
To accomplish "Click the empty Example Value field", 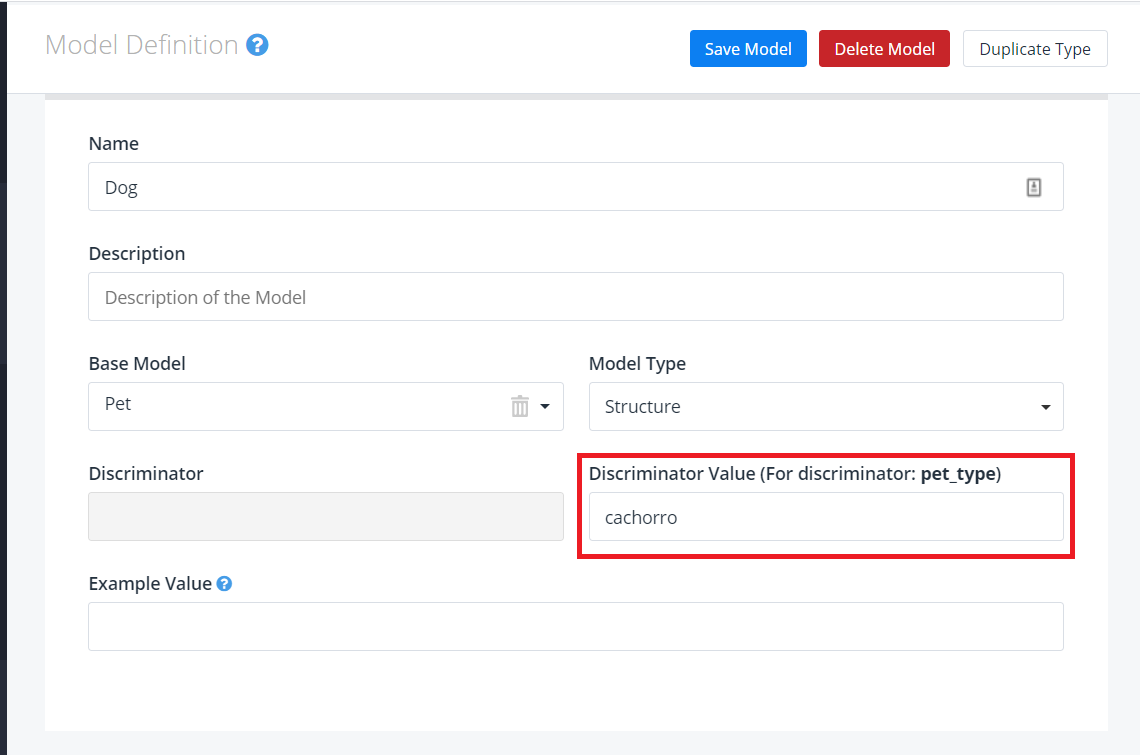I will point(576,626).
